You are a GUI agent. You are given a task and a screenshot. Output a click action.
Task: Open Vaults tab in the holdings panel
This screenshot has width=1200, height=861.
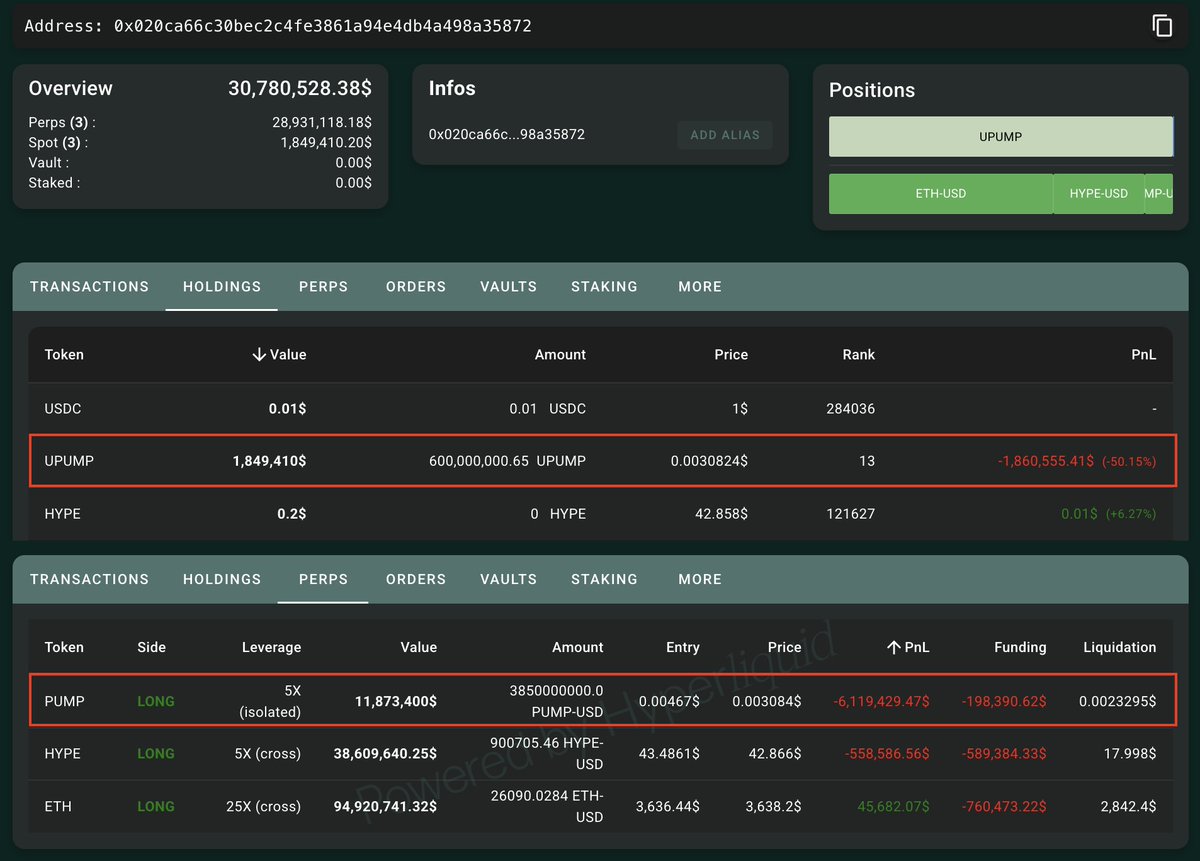click(x=508, y=286)
